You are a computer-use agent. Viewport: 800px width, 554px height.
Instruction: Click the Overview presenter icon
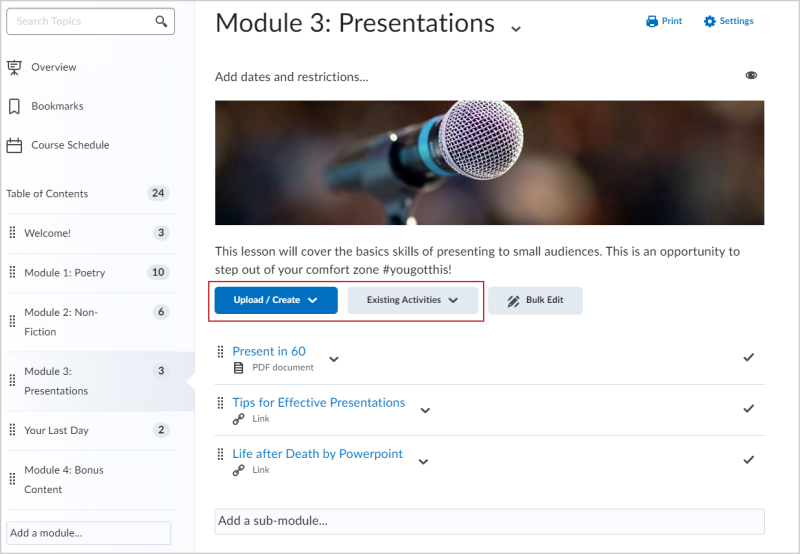pos(14,67)
